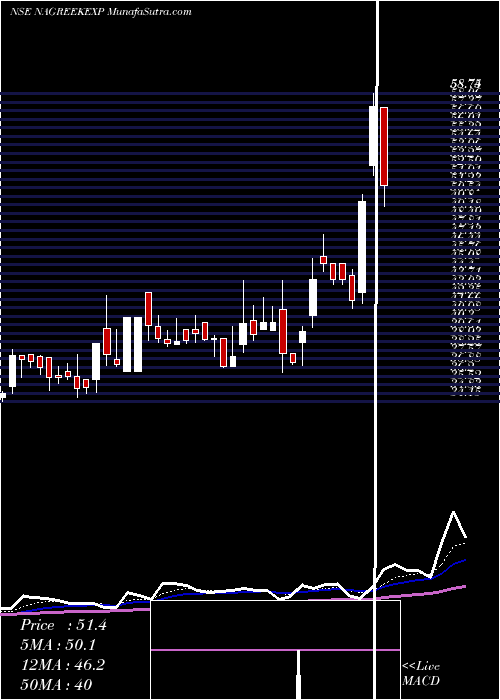Click the NSE NAGREEKEXP MunafaSutra.com title text
Image resolution: width=500 pixels, height=700 pixels.
[101, 12]
